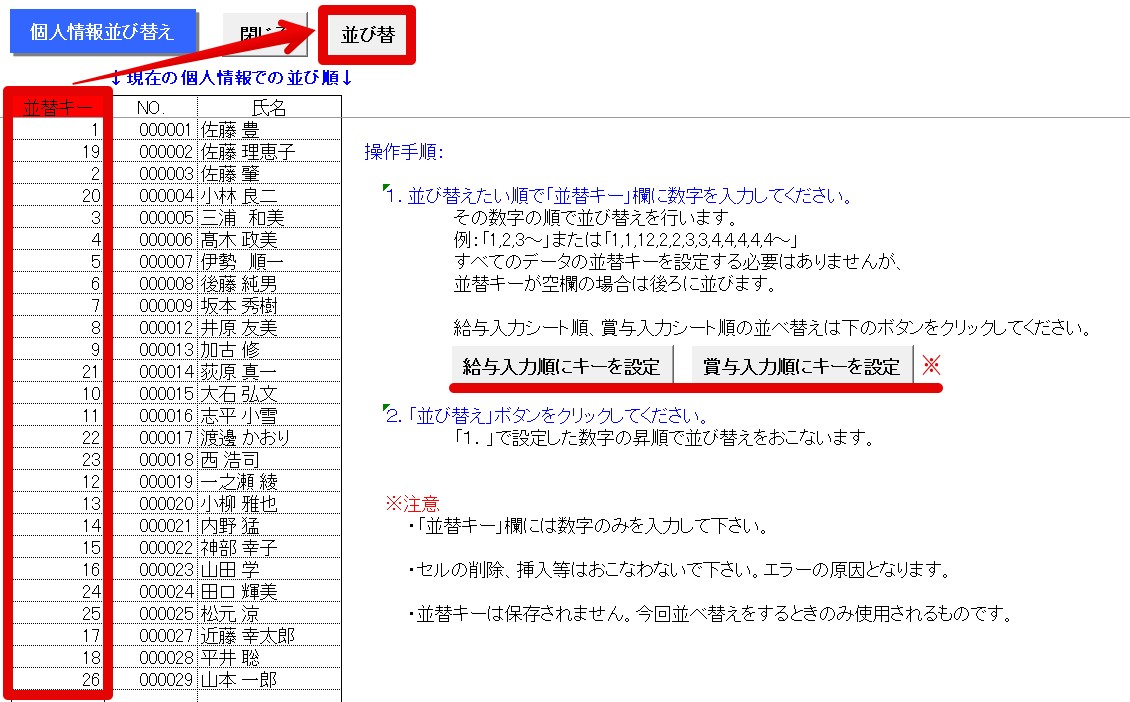Select the name cell 佐藤 肇
The height and width of the screenshot is (702, 1130).
pyautogui.click(x=269, y=174)
